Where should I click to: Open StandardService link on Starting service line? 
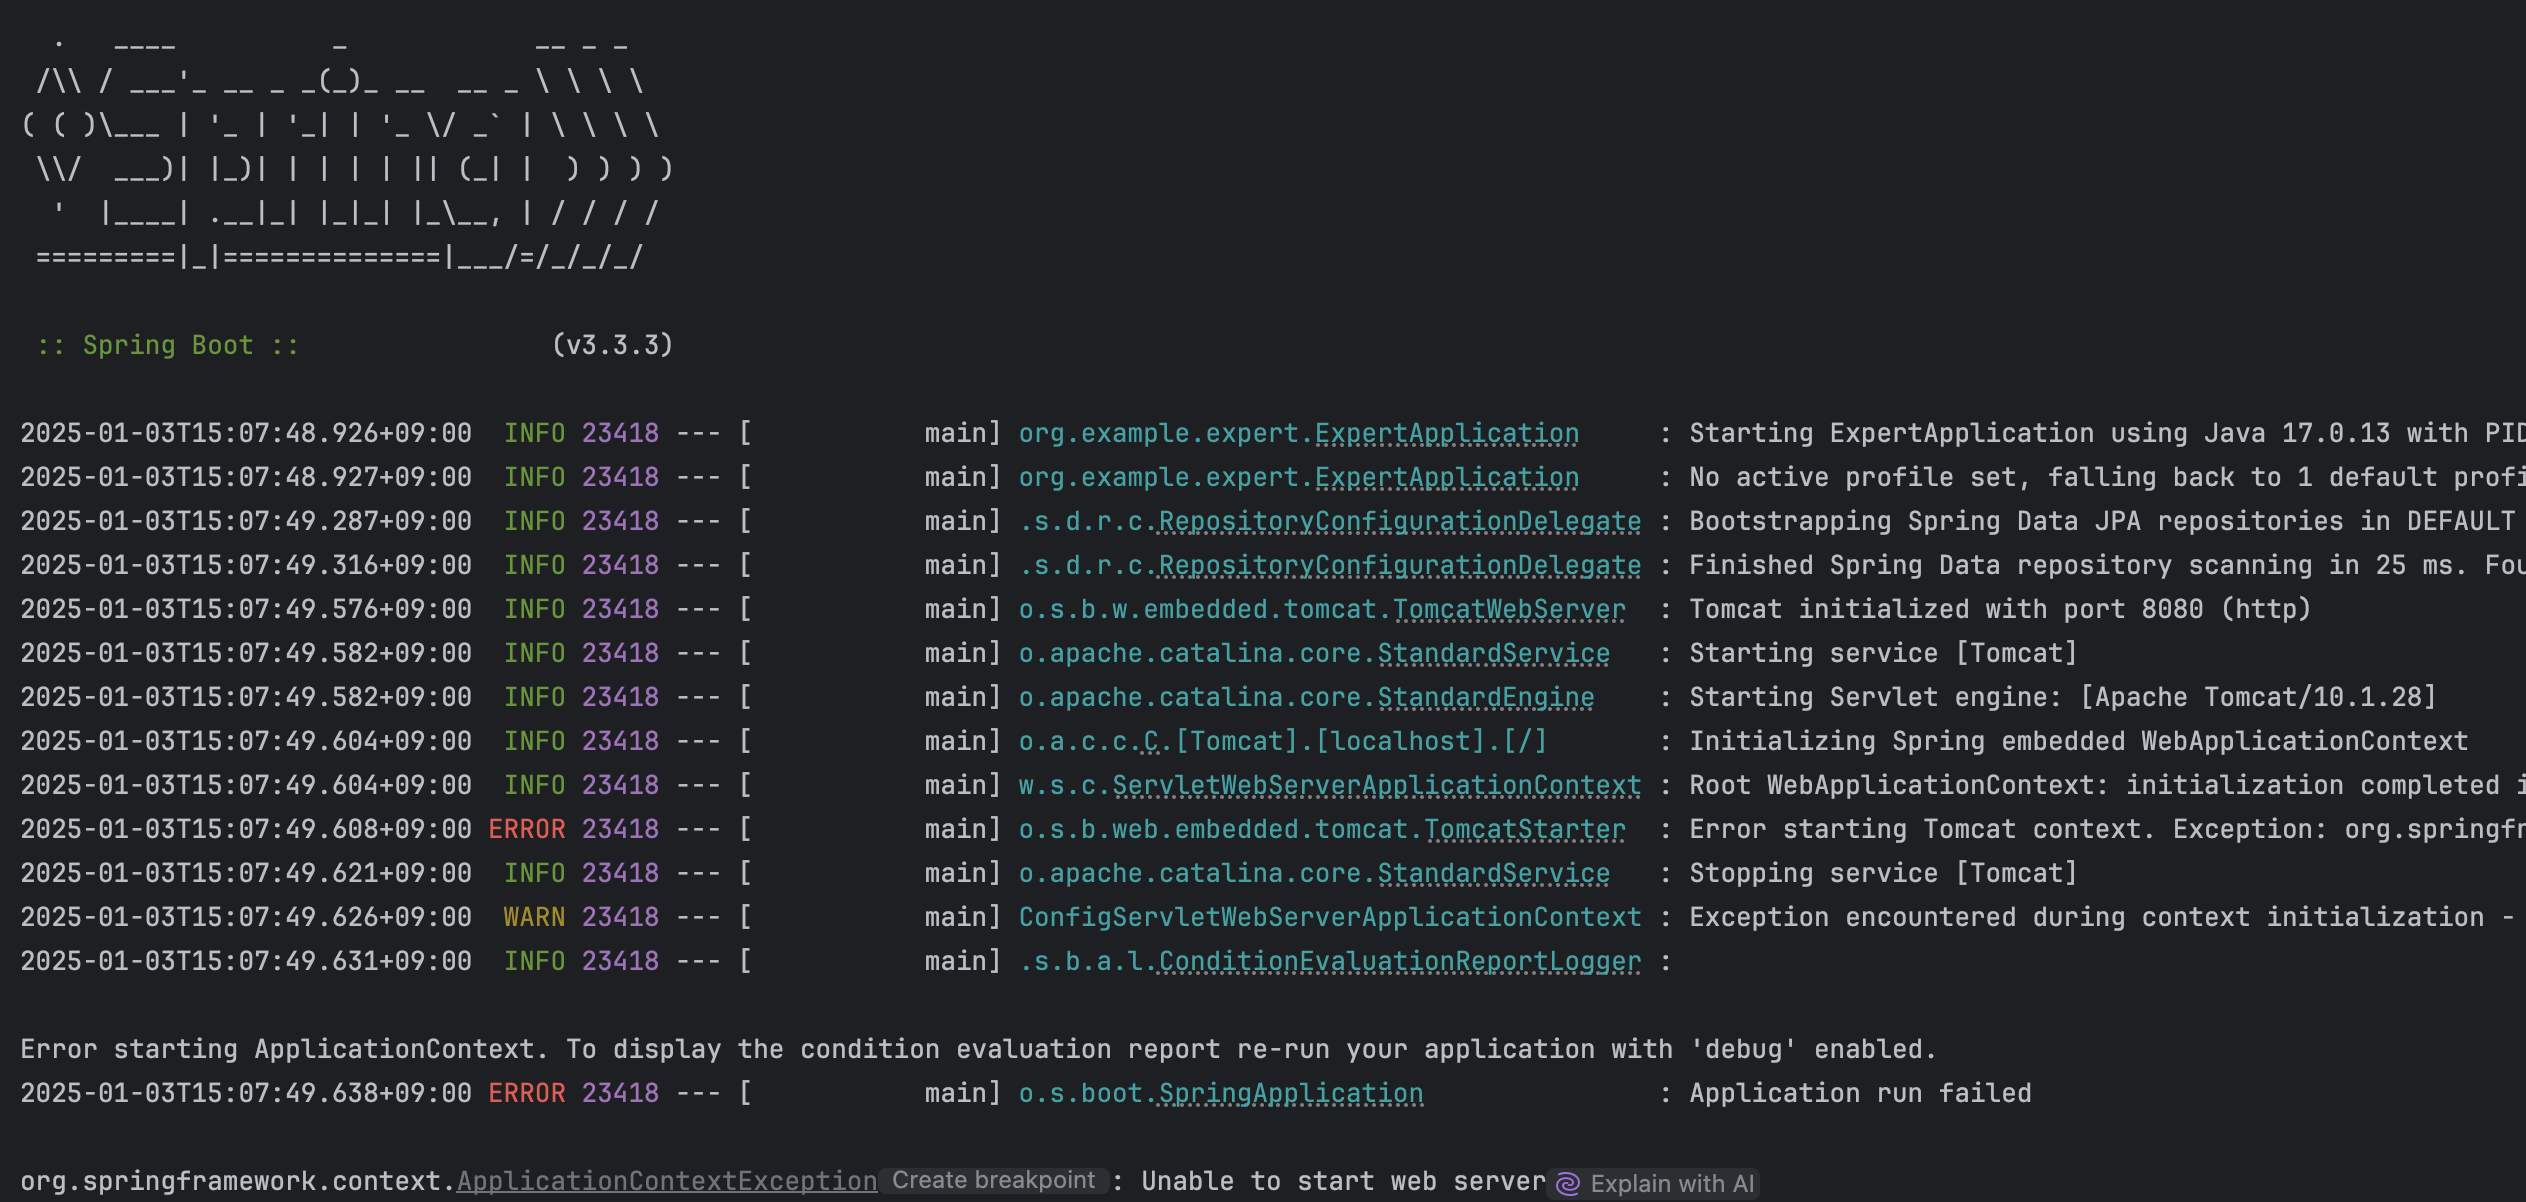[1493, 653]
